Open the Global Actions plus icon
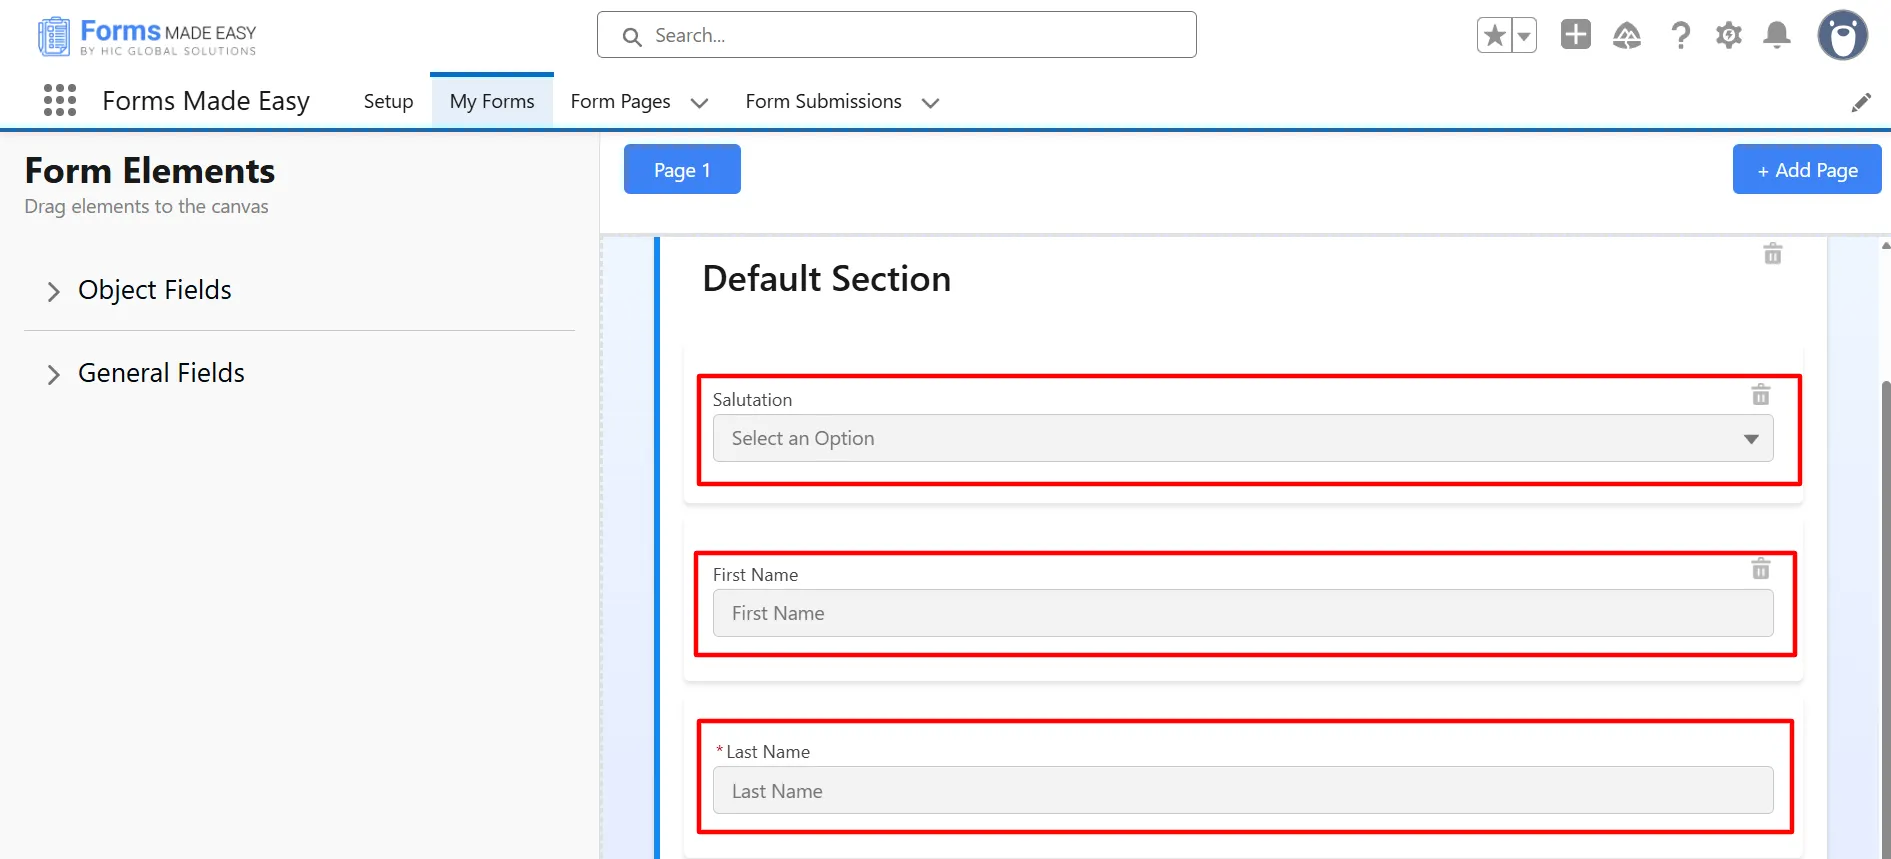The height and width of the screenshot is (859, 1891). (1575, 35)
